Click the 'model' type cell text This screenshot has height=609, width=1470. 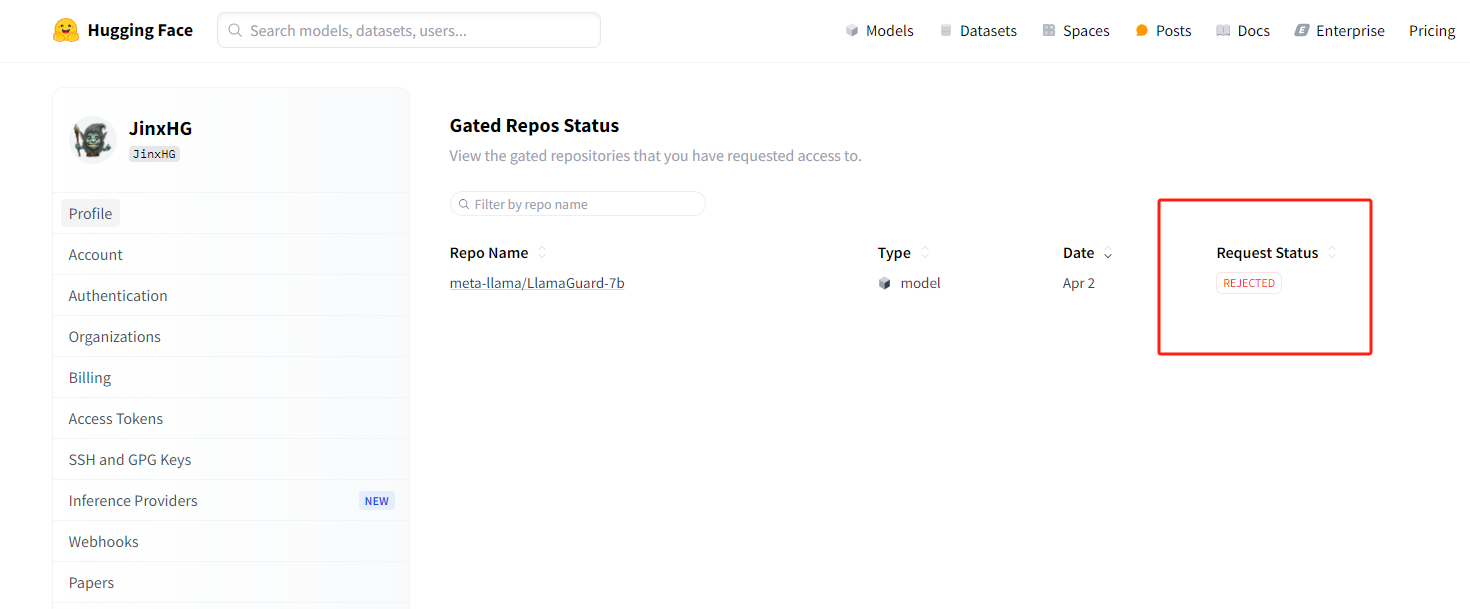(x=920, y=283)
